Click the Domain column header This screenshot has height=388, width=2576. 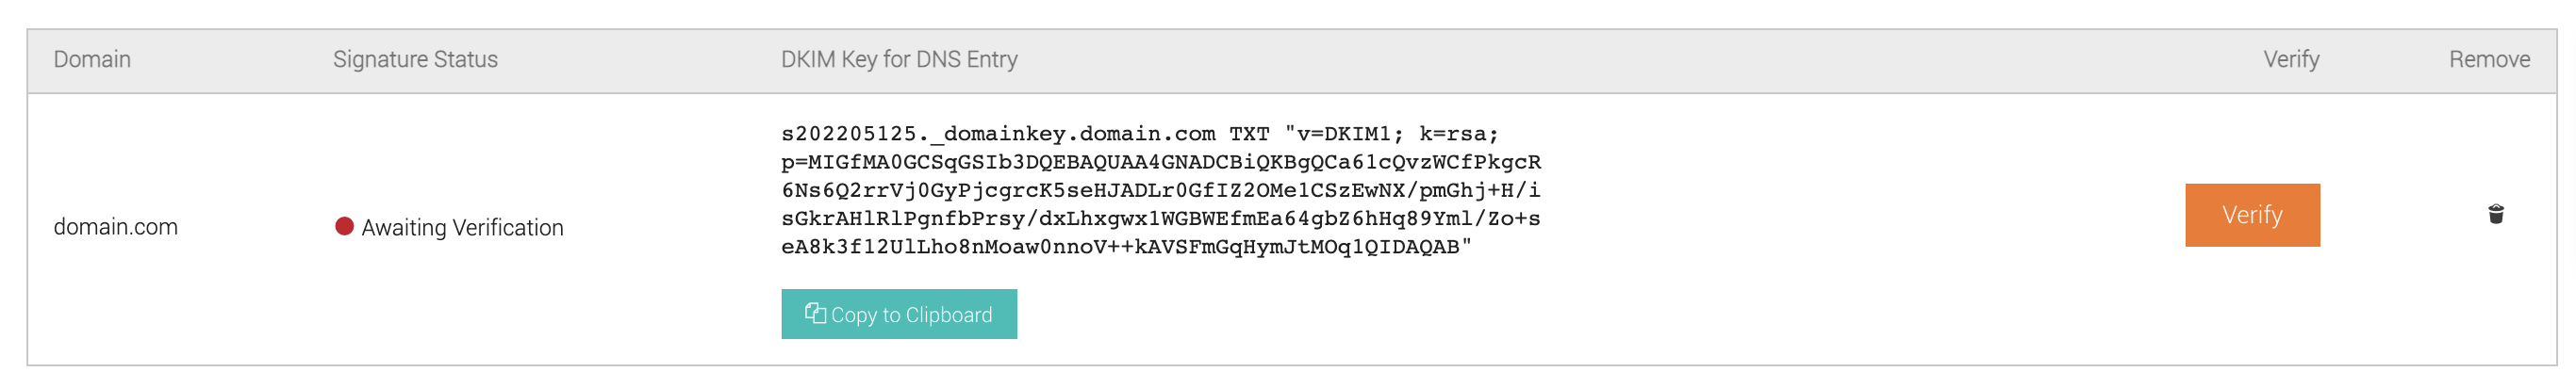point(92,59)
